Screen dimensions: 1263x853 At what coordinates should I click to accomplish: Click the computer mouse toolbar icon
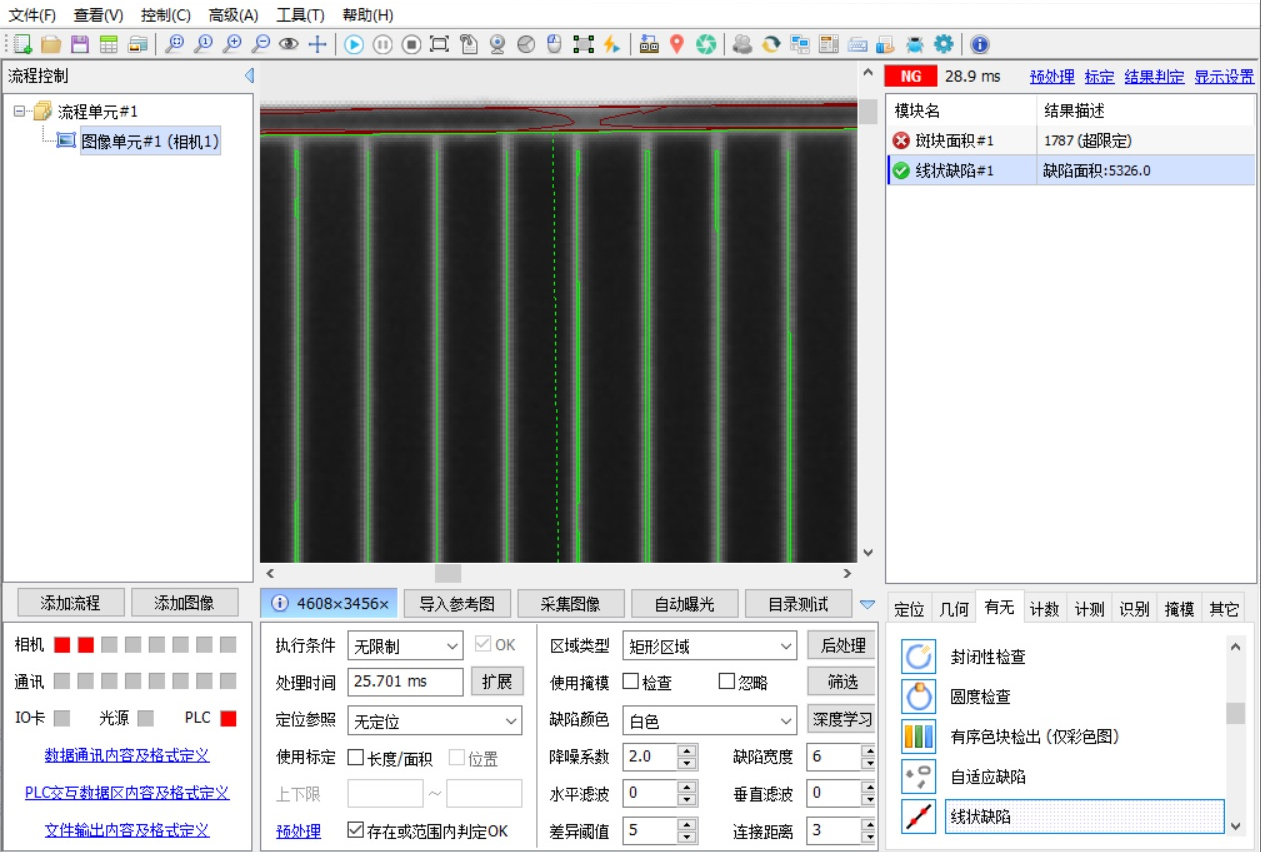[555, 44]
